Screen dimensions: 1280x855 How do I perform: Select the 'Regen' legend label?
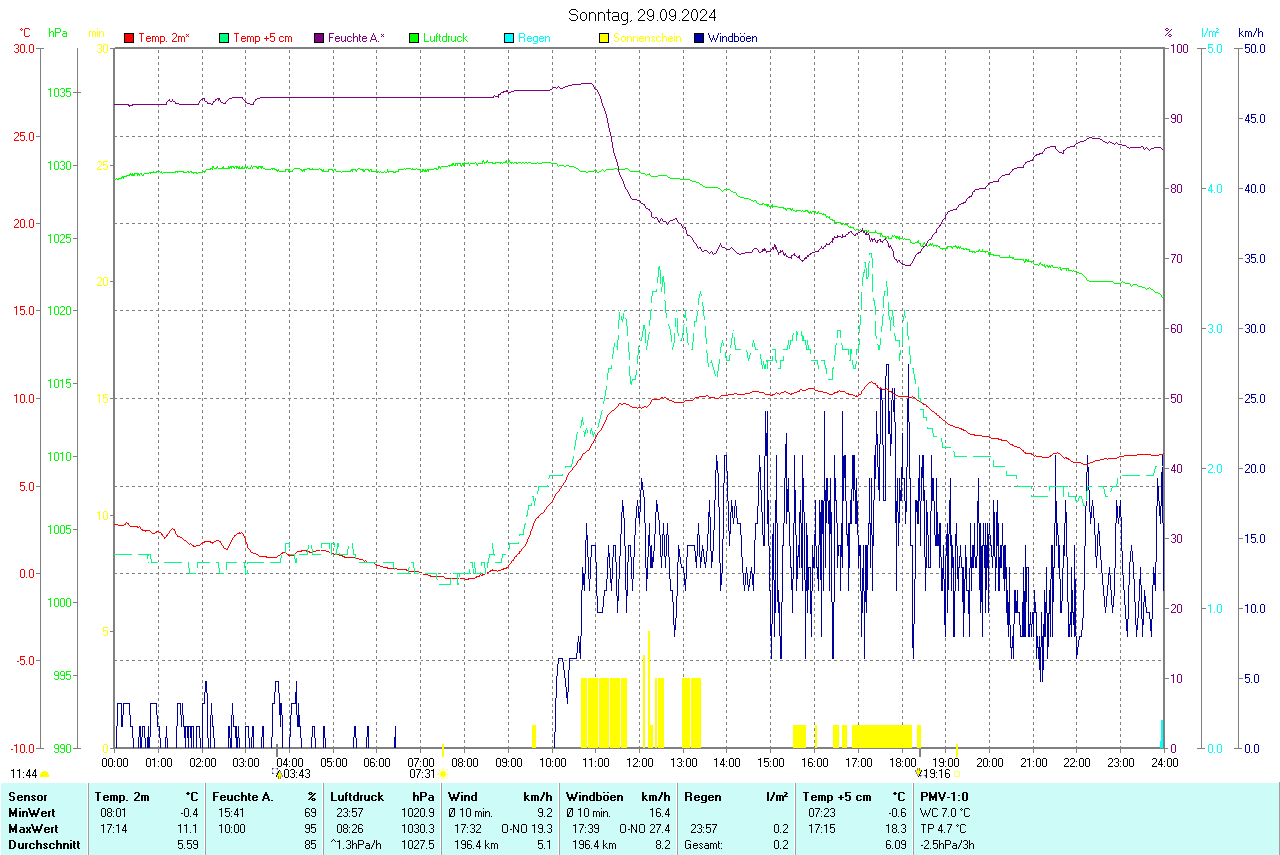point(534,38)
